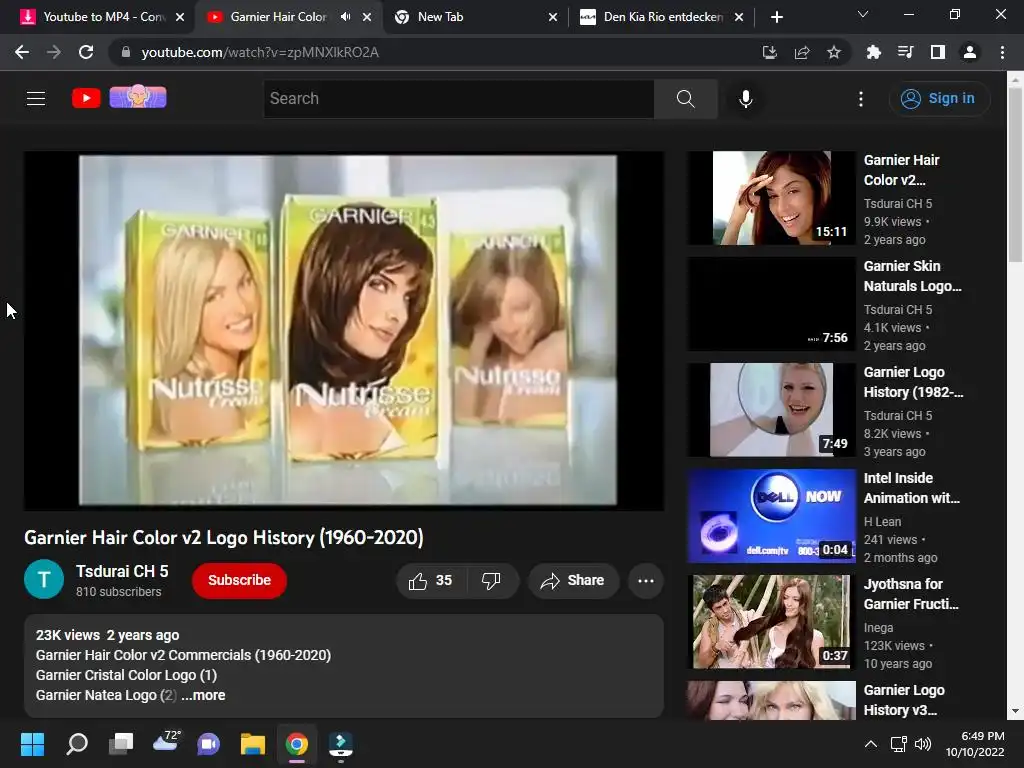Dislike the video with thumbs down
1024x768 pixels.
point(491,581)
